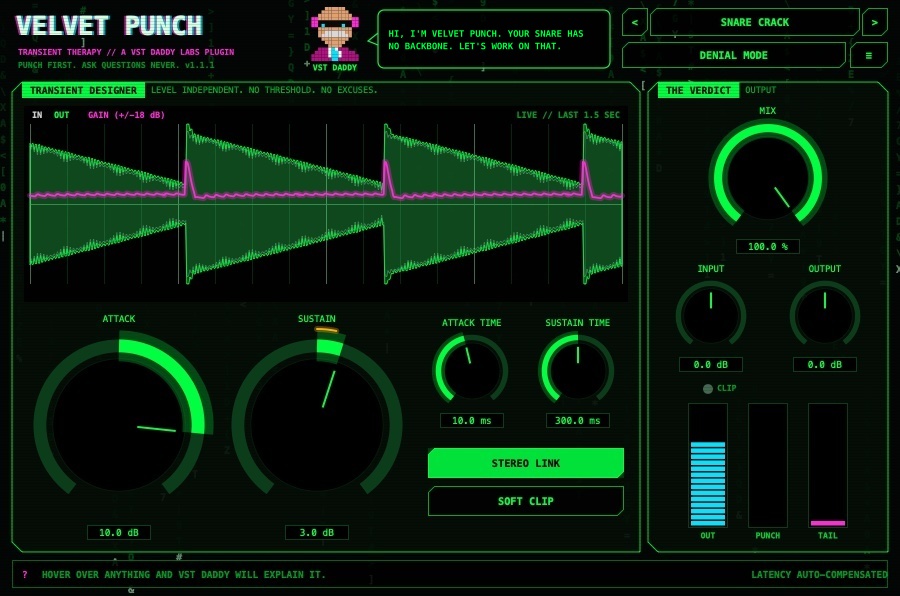900x596 pixels.
Task: Click the 'TRANSIENT THERAPY' subtitle text
Action: (126, 52)
